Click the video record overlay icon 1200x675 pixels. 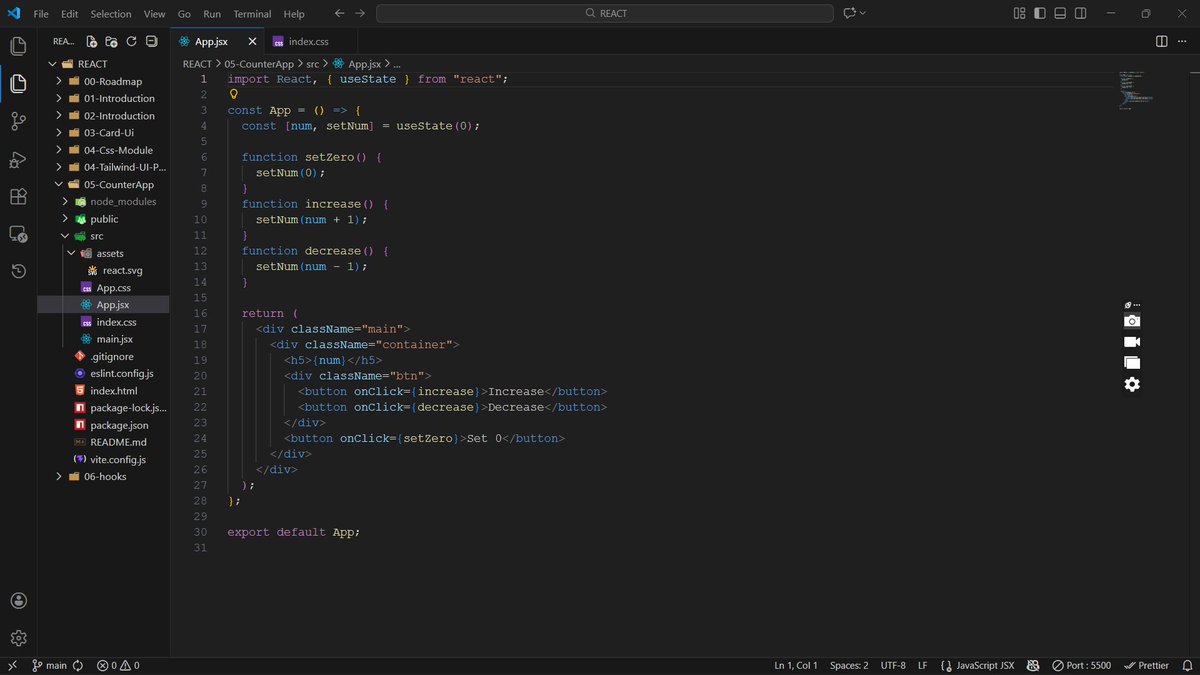point(1132,342)
